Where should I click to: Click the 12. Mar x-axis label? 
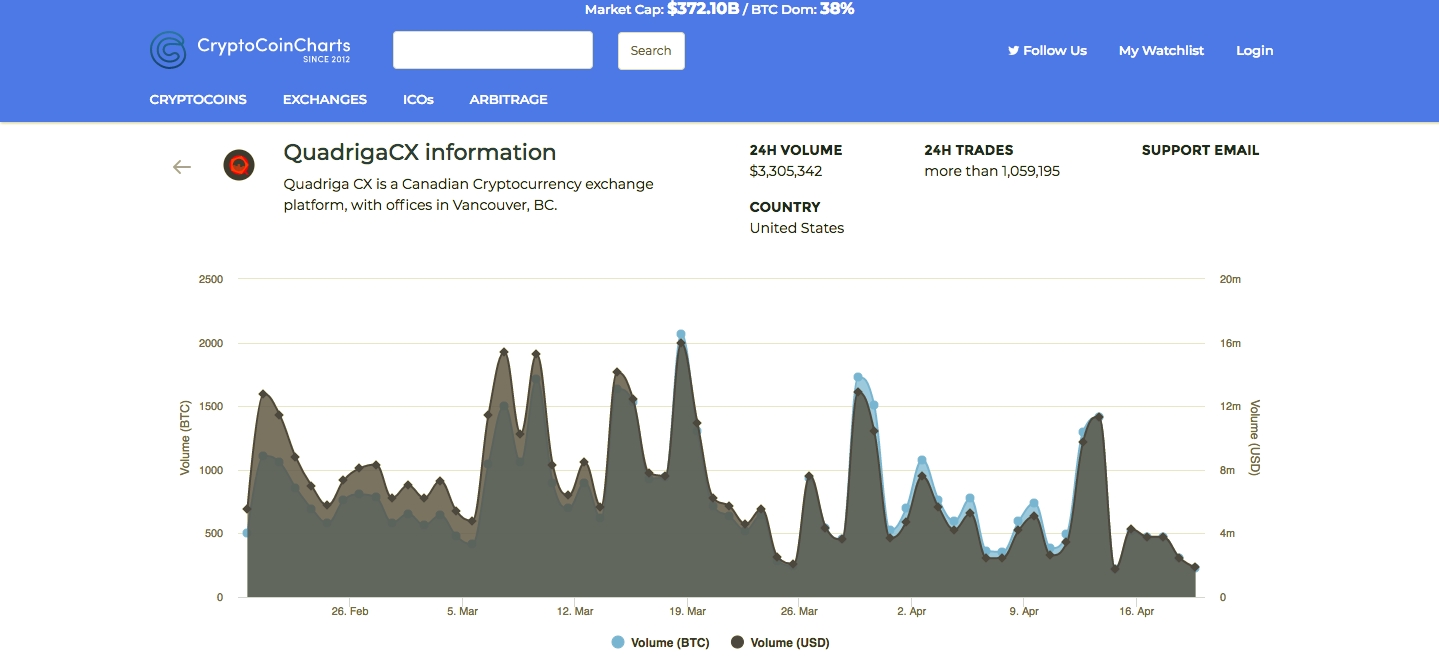pos(575,611)
